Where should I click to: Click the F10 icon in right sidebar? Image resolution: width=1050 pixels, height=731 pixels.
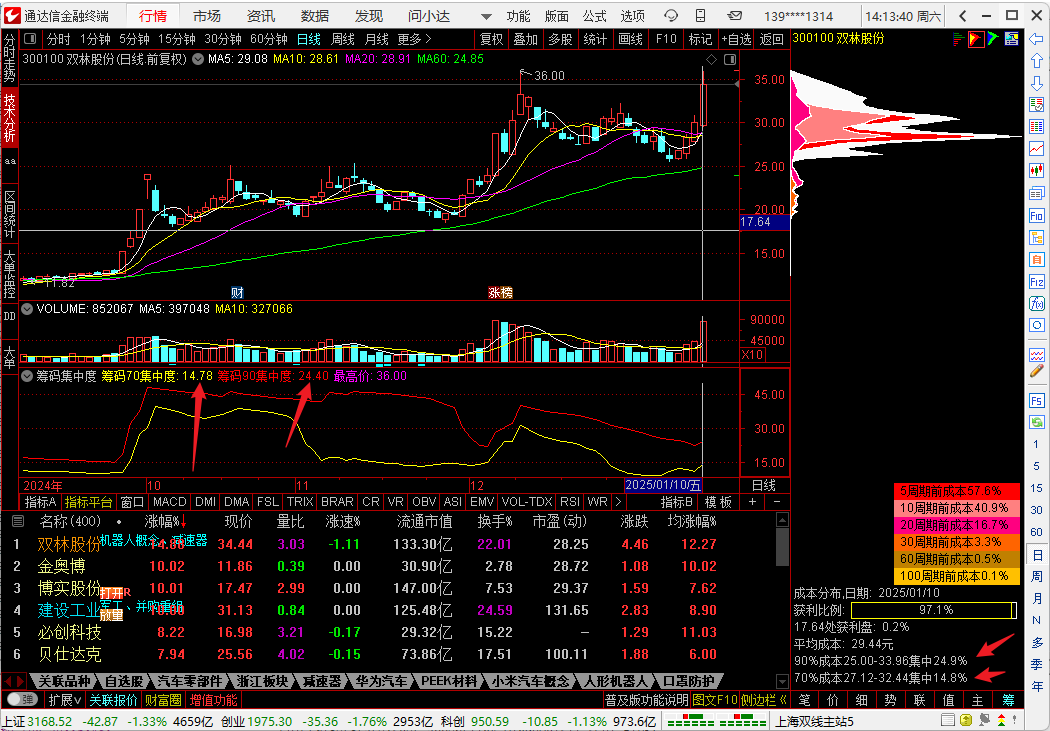tap(1037, 216)
